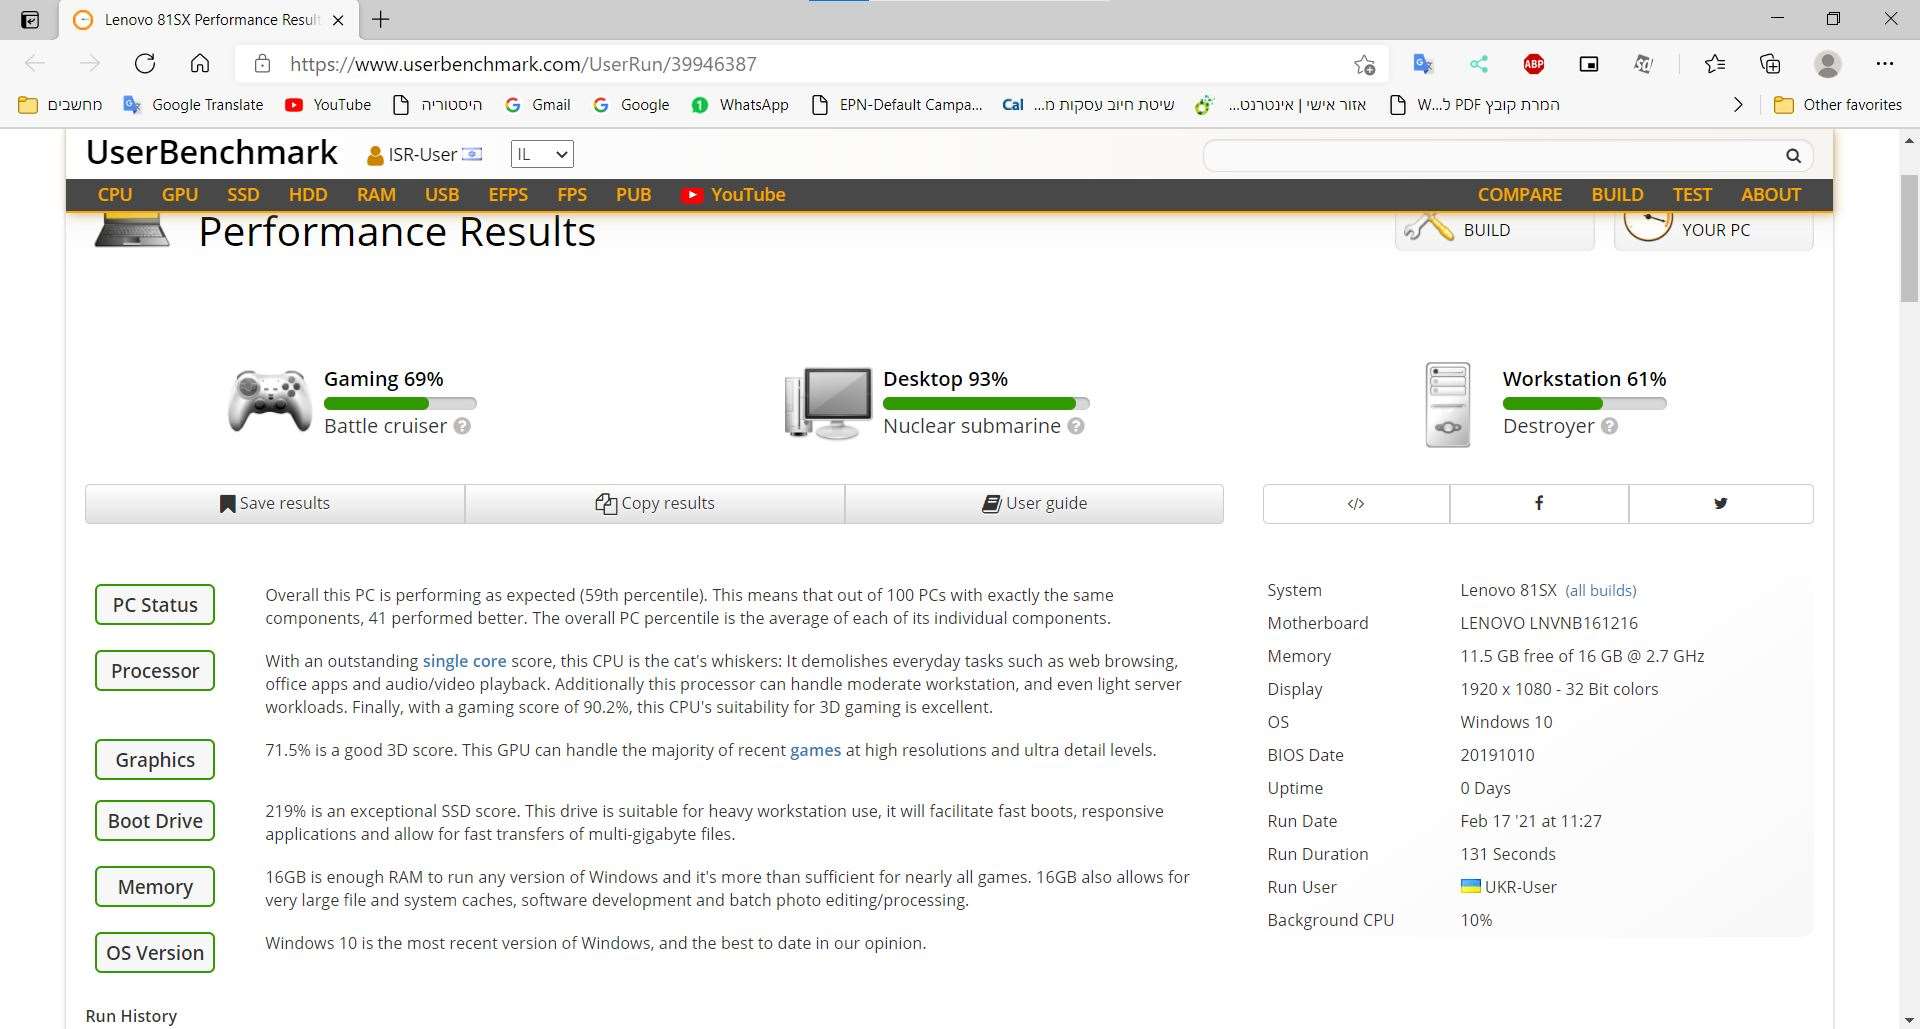
Task: Open the tab actions menu icon
Action: (x=30, y=19)
